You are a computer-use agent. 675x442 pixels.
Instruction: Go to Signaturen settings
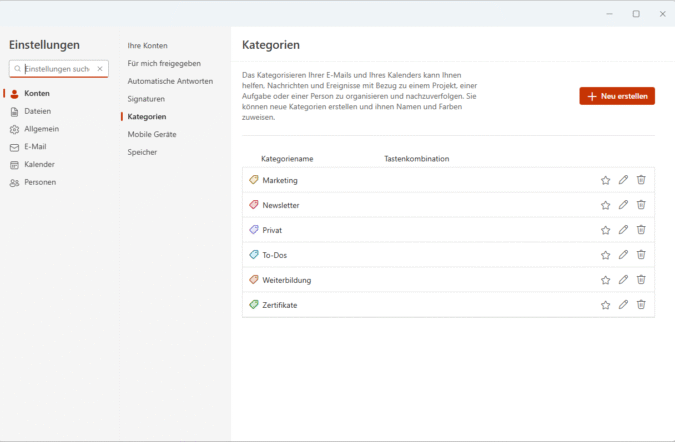point(146,99)
